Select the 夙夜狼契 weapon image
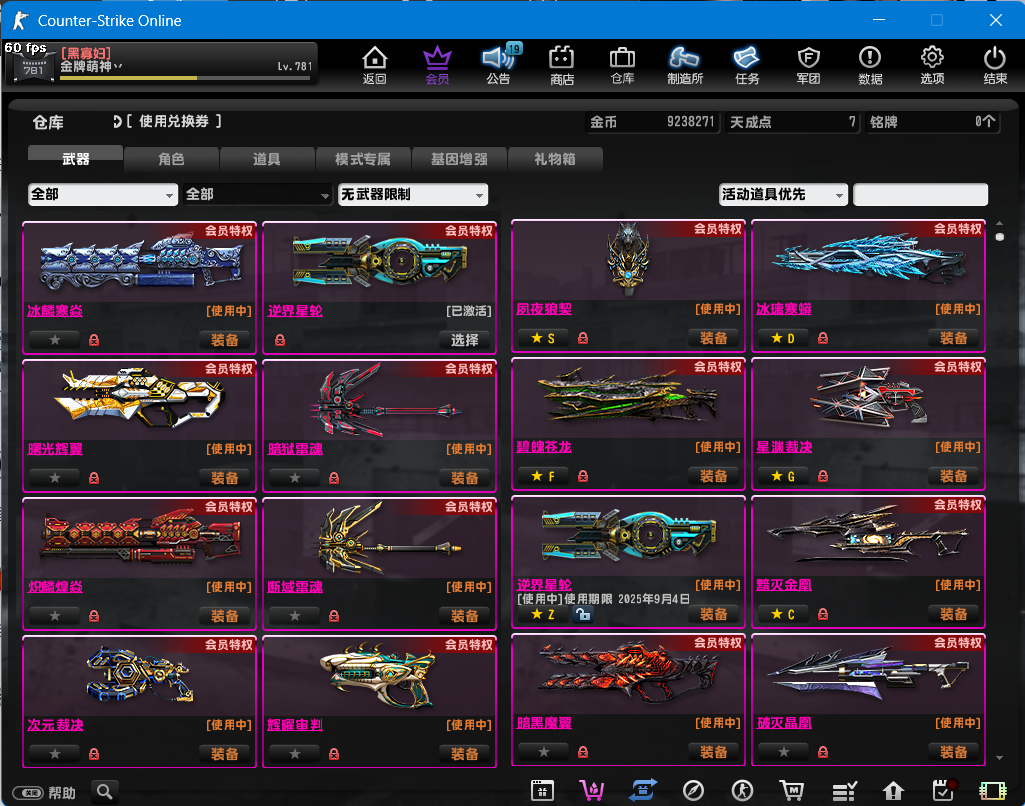 [628, 260]
